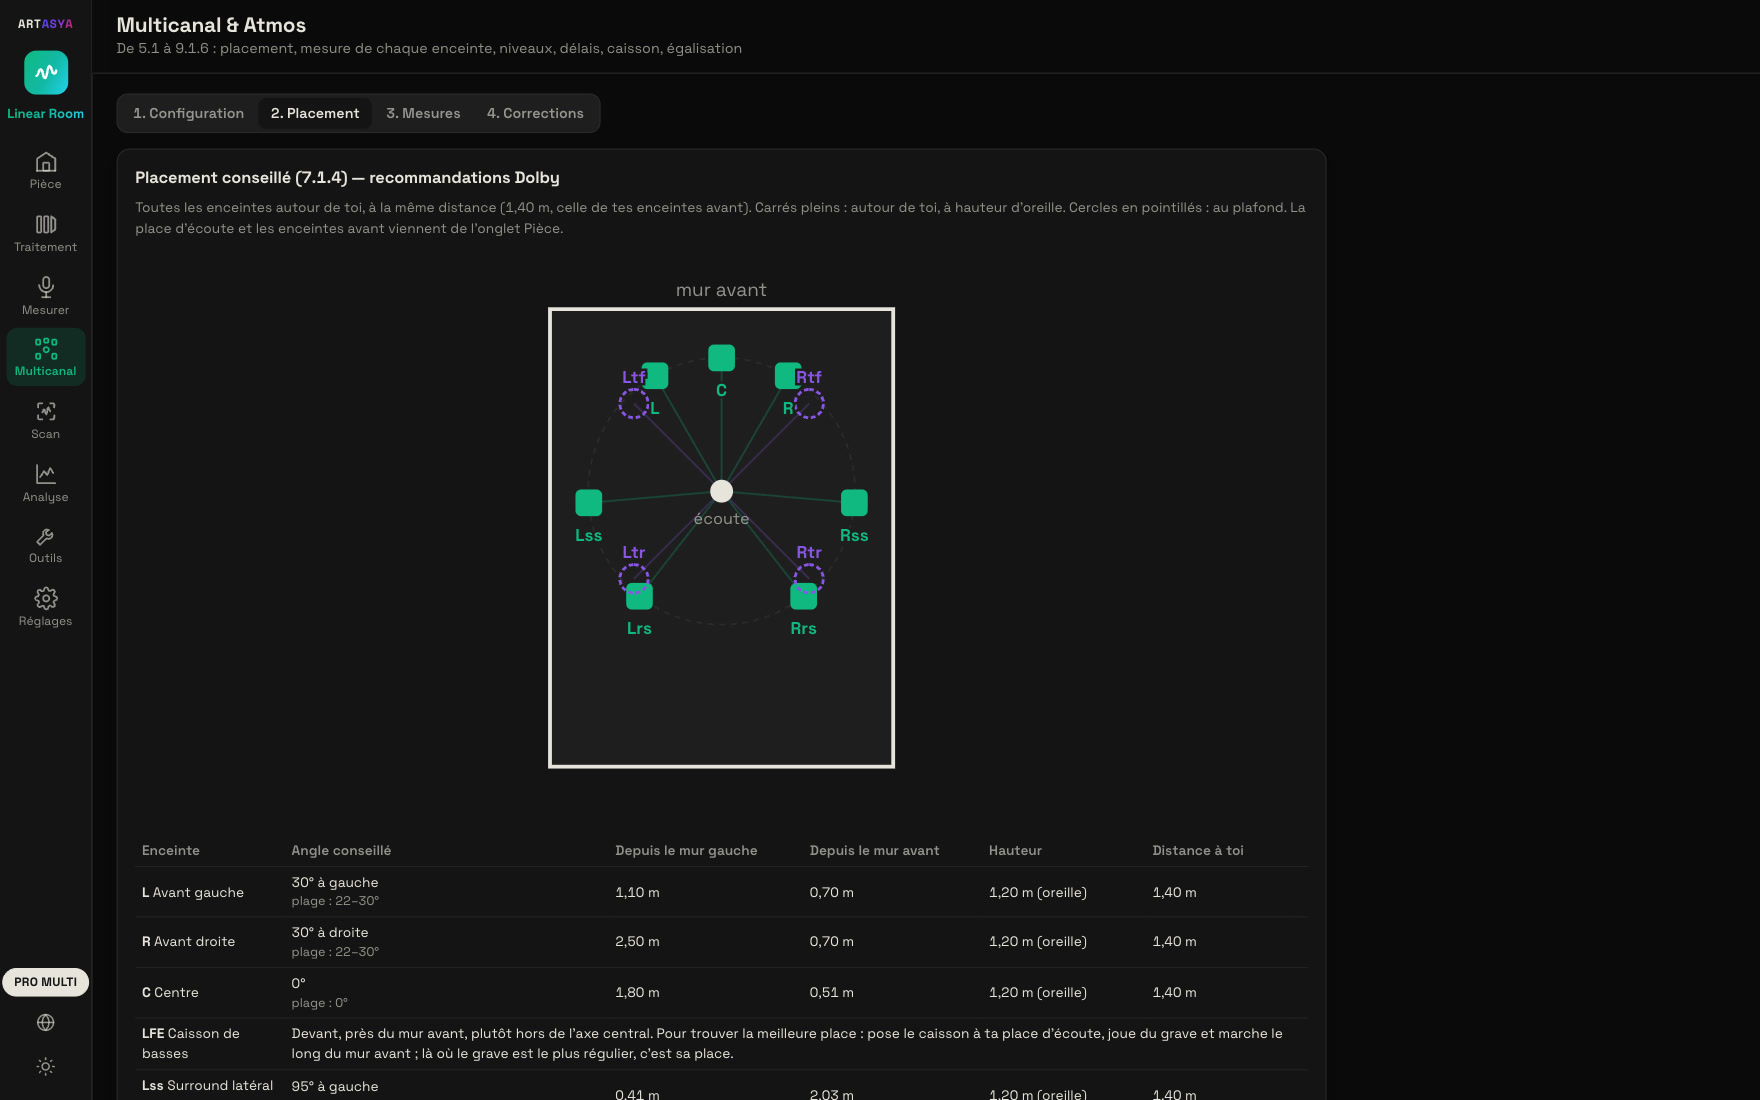The image size is (1760, 1100).
Task: Open the Traitement sidebar section
Action: (45, 234)
